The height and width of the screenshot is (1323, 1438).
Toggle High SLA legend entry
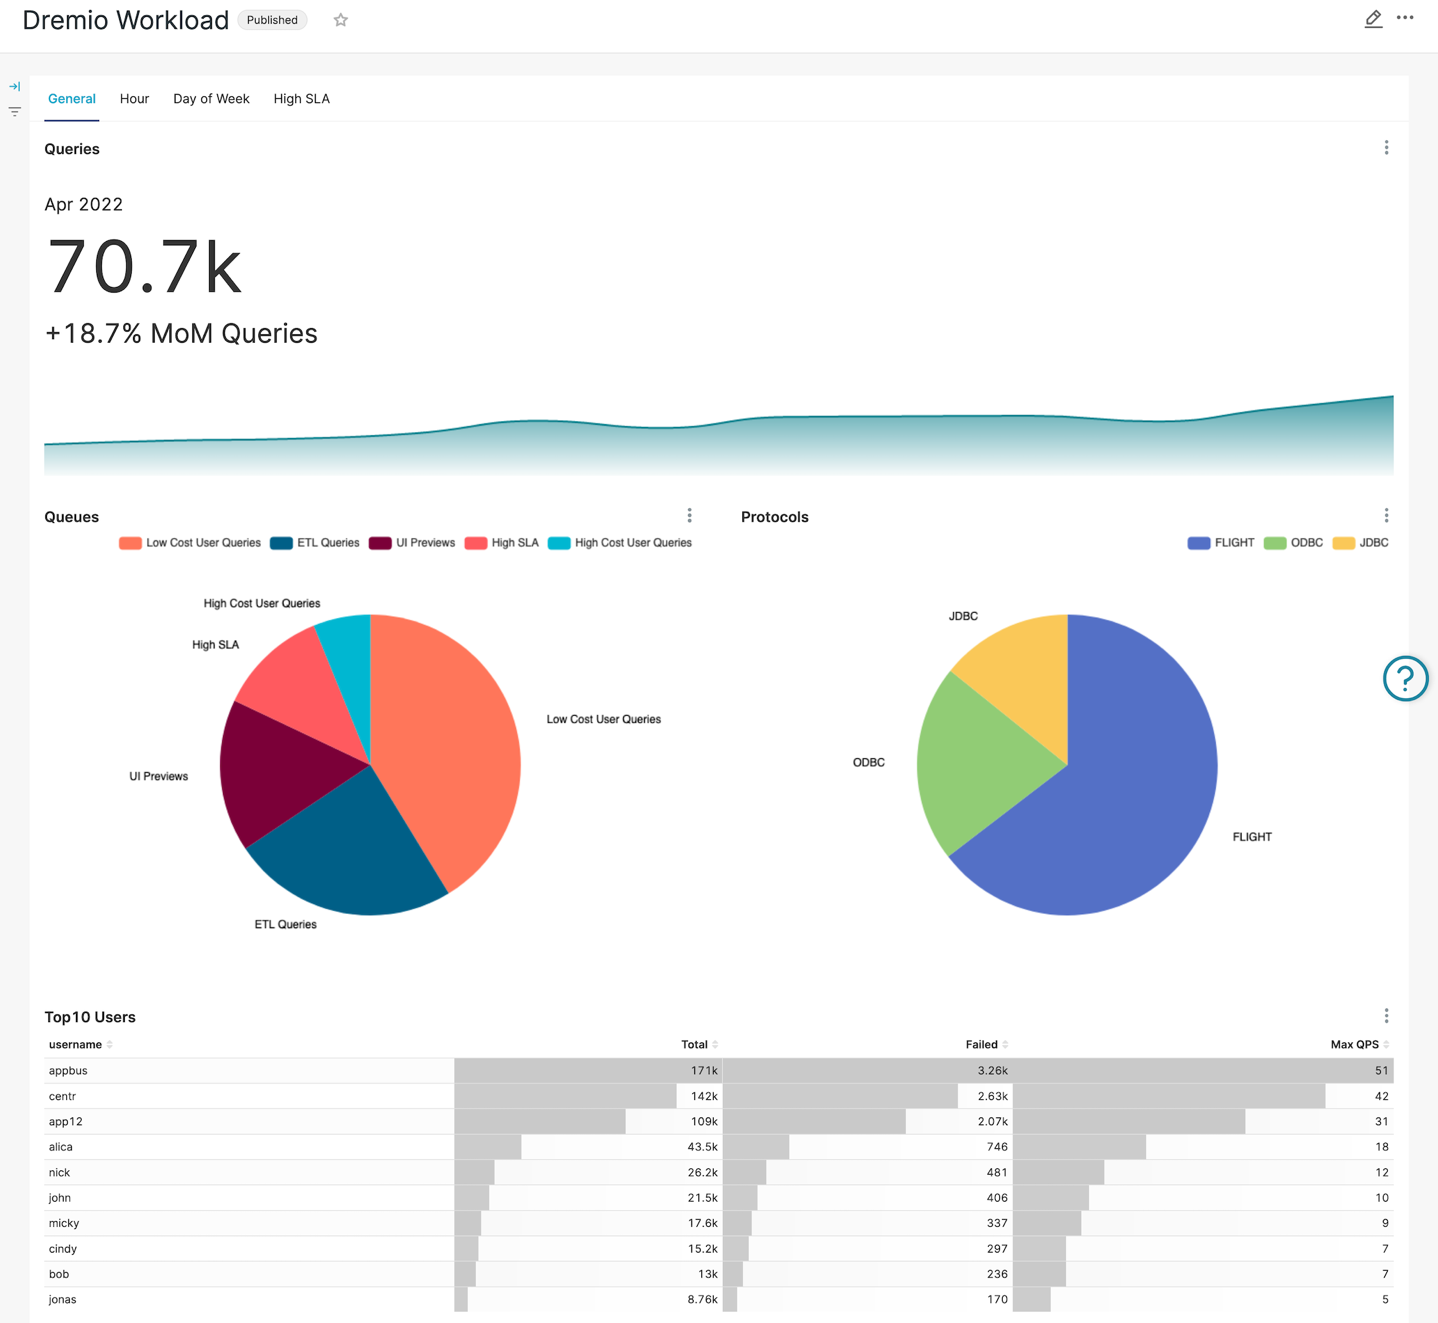502,543
